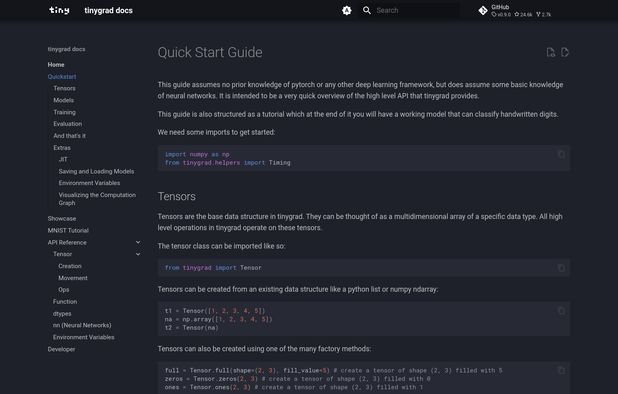Toggle the light/dark theme icon
Screen dimensions: 618x394
point(346,11)
